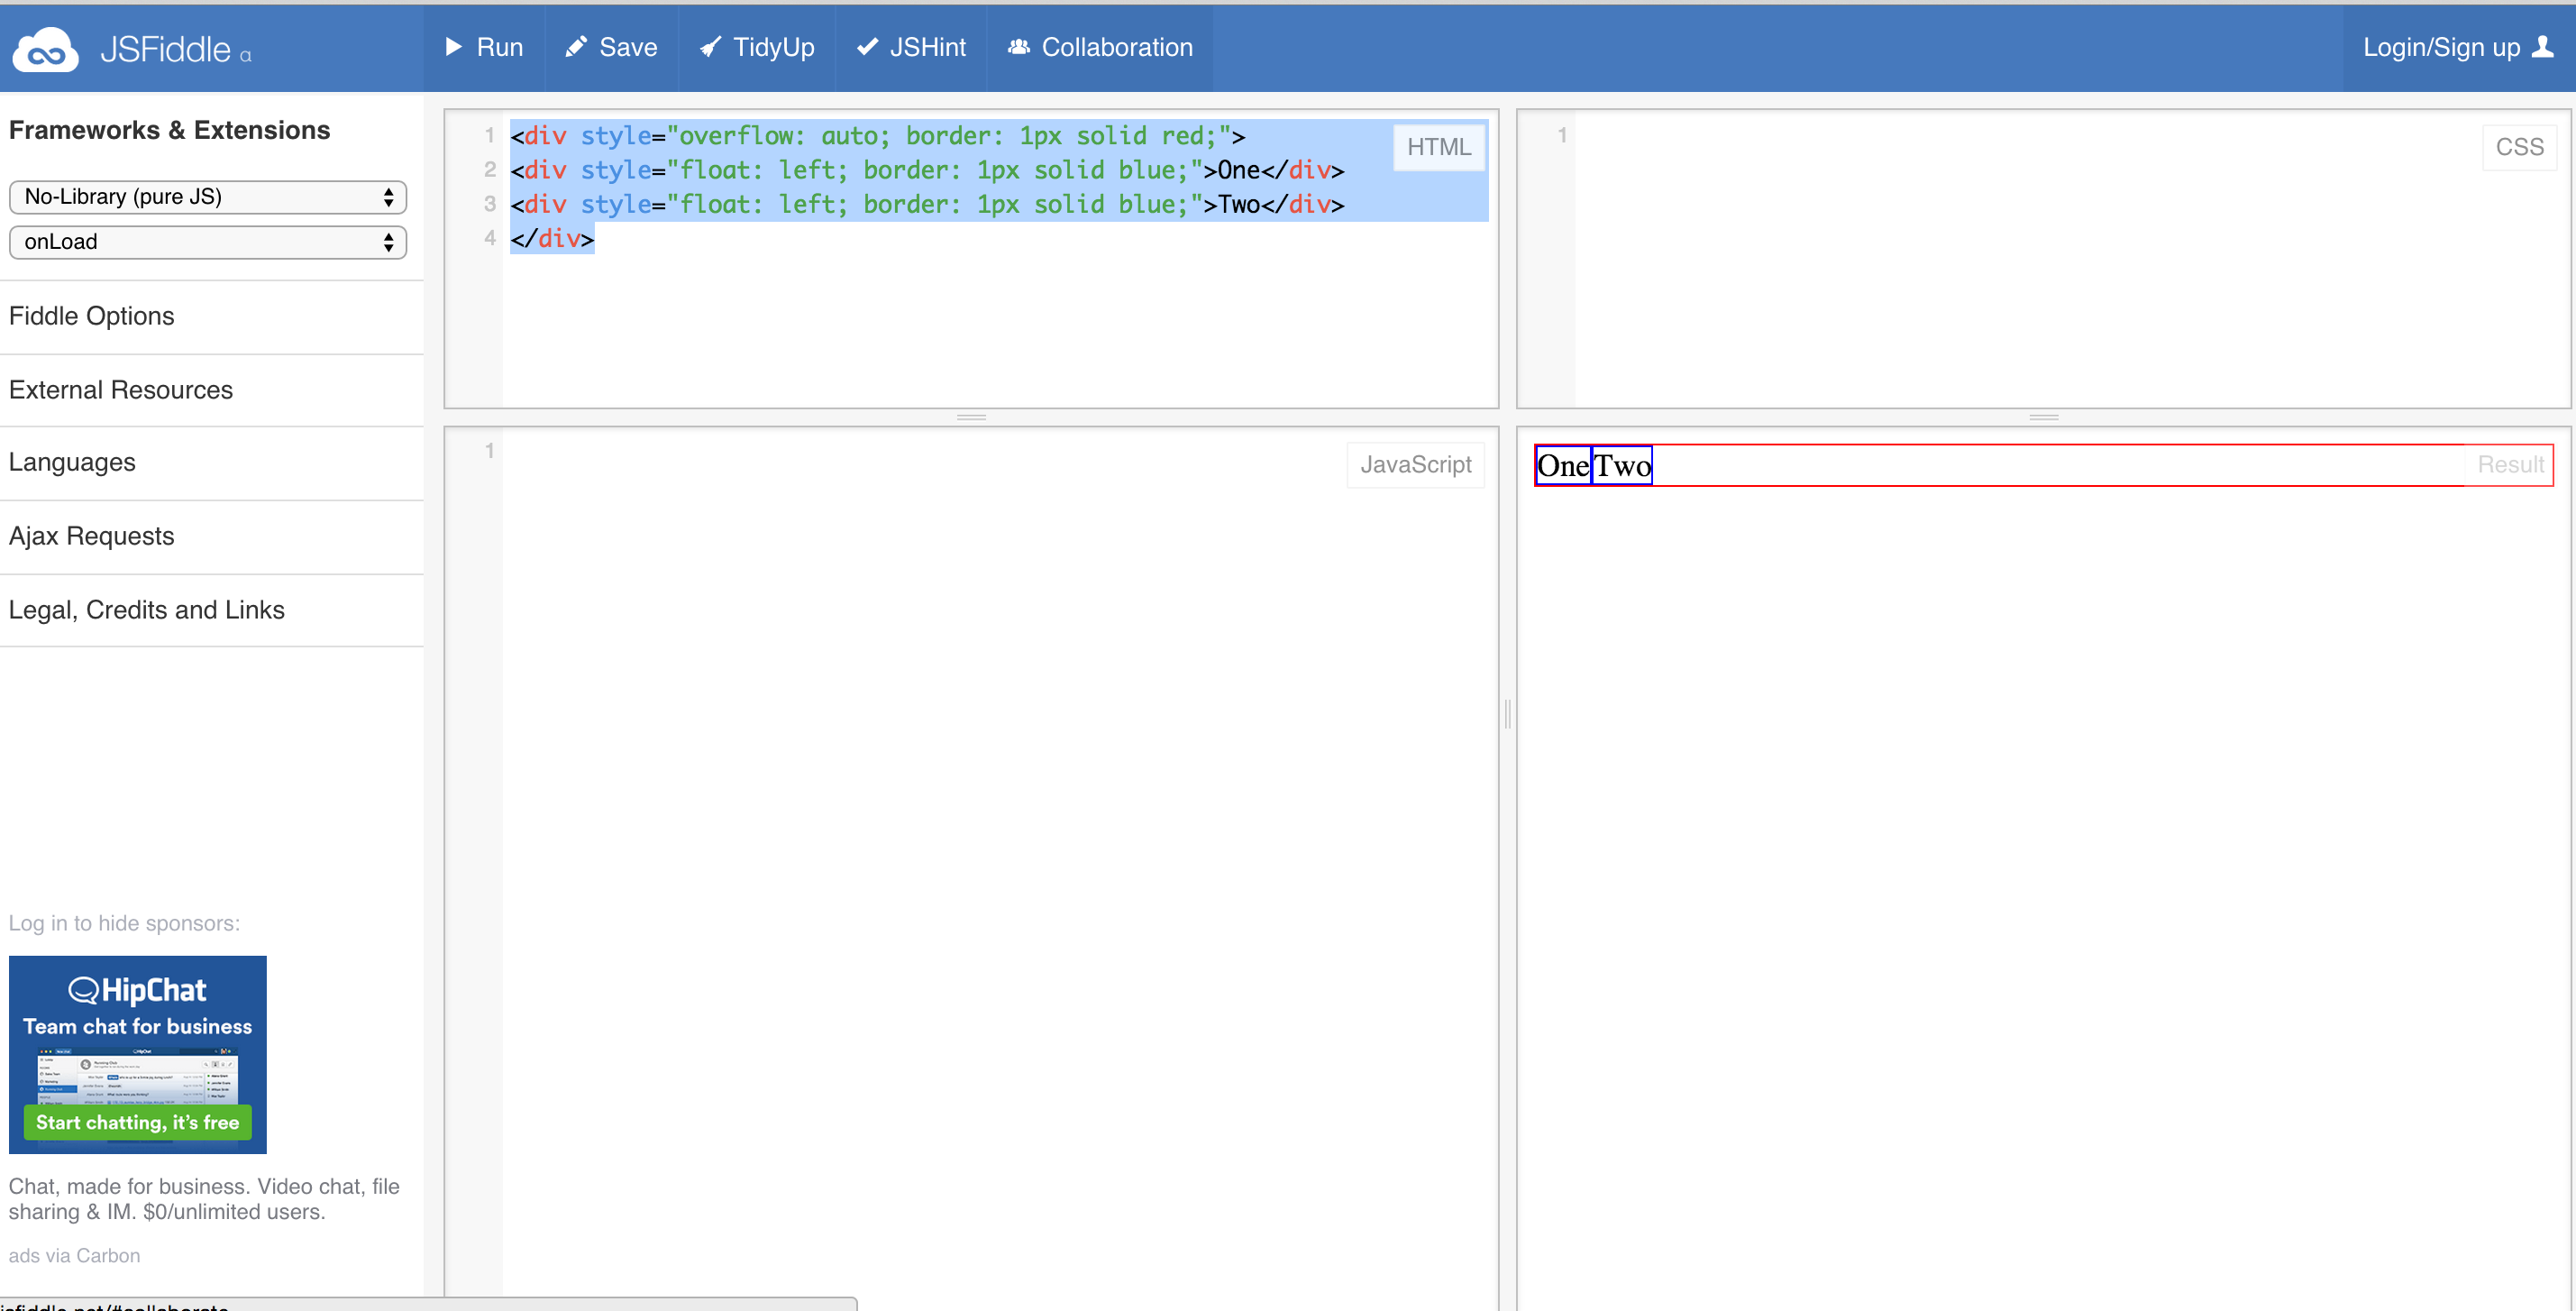The image size is (2576, 1311).
Task: Click the Run play icon
Action: pyautogui.click(x=453, y=47)
